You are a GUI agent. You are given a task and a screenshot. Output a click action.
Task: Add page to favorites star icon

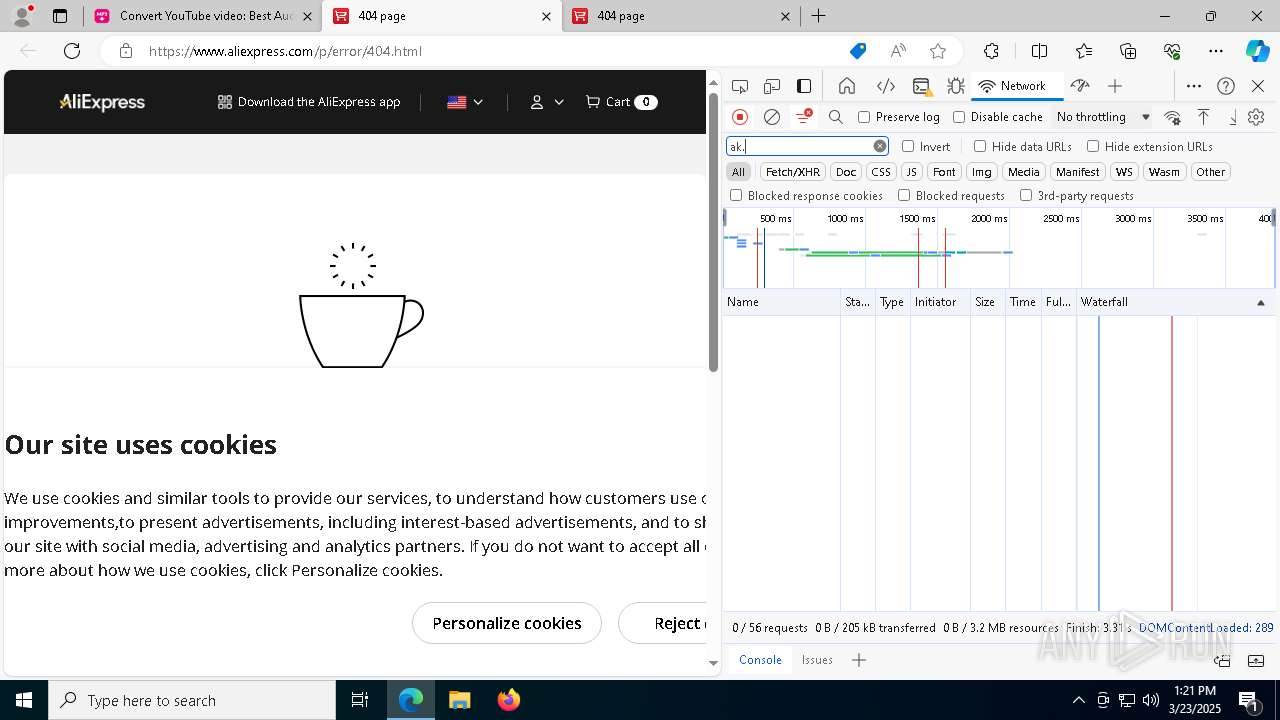[x=938, y=51]
